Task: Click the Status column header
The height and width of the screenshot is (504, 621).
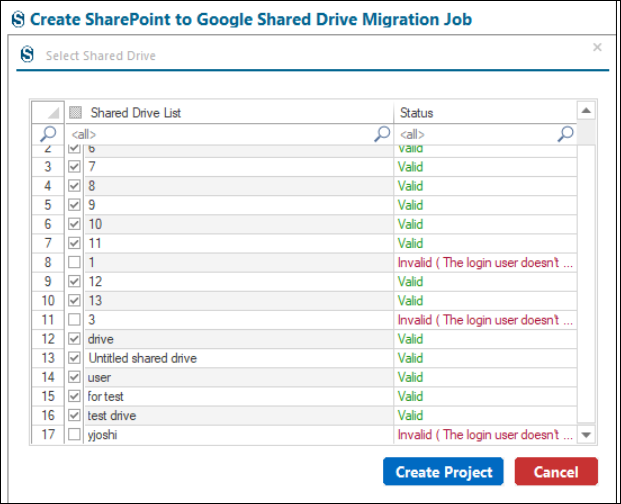Action: (485, 112)
